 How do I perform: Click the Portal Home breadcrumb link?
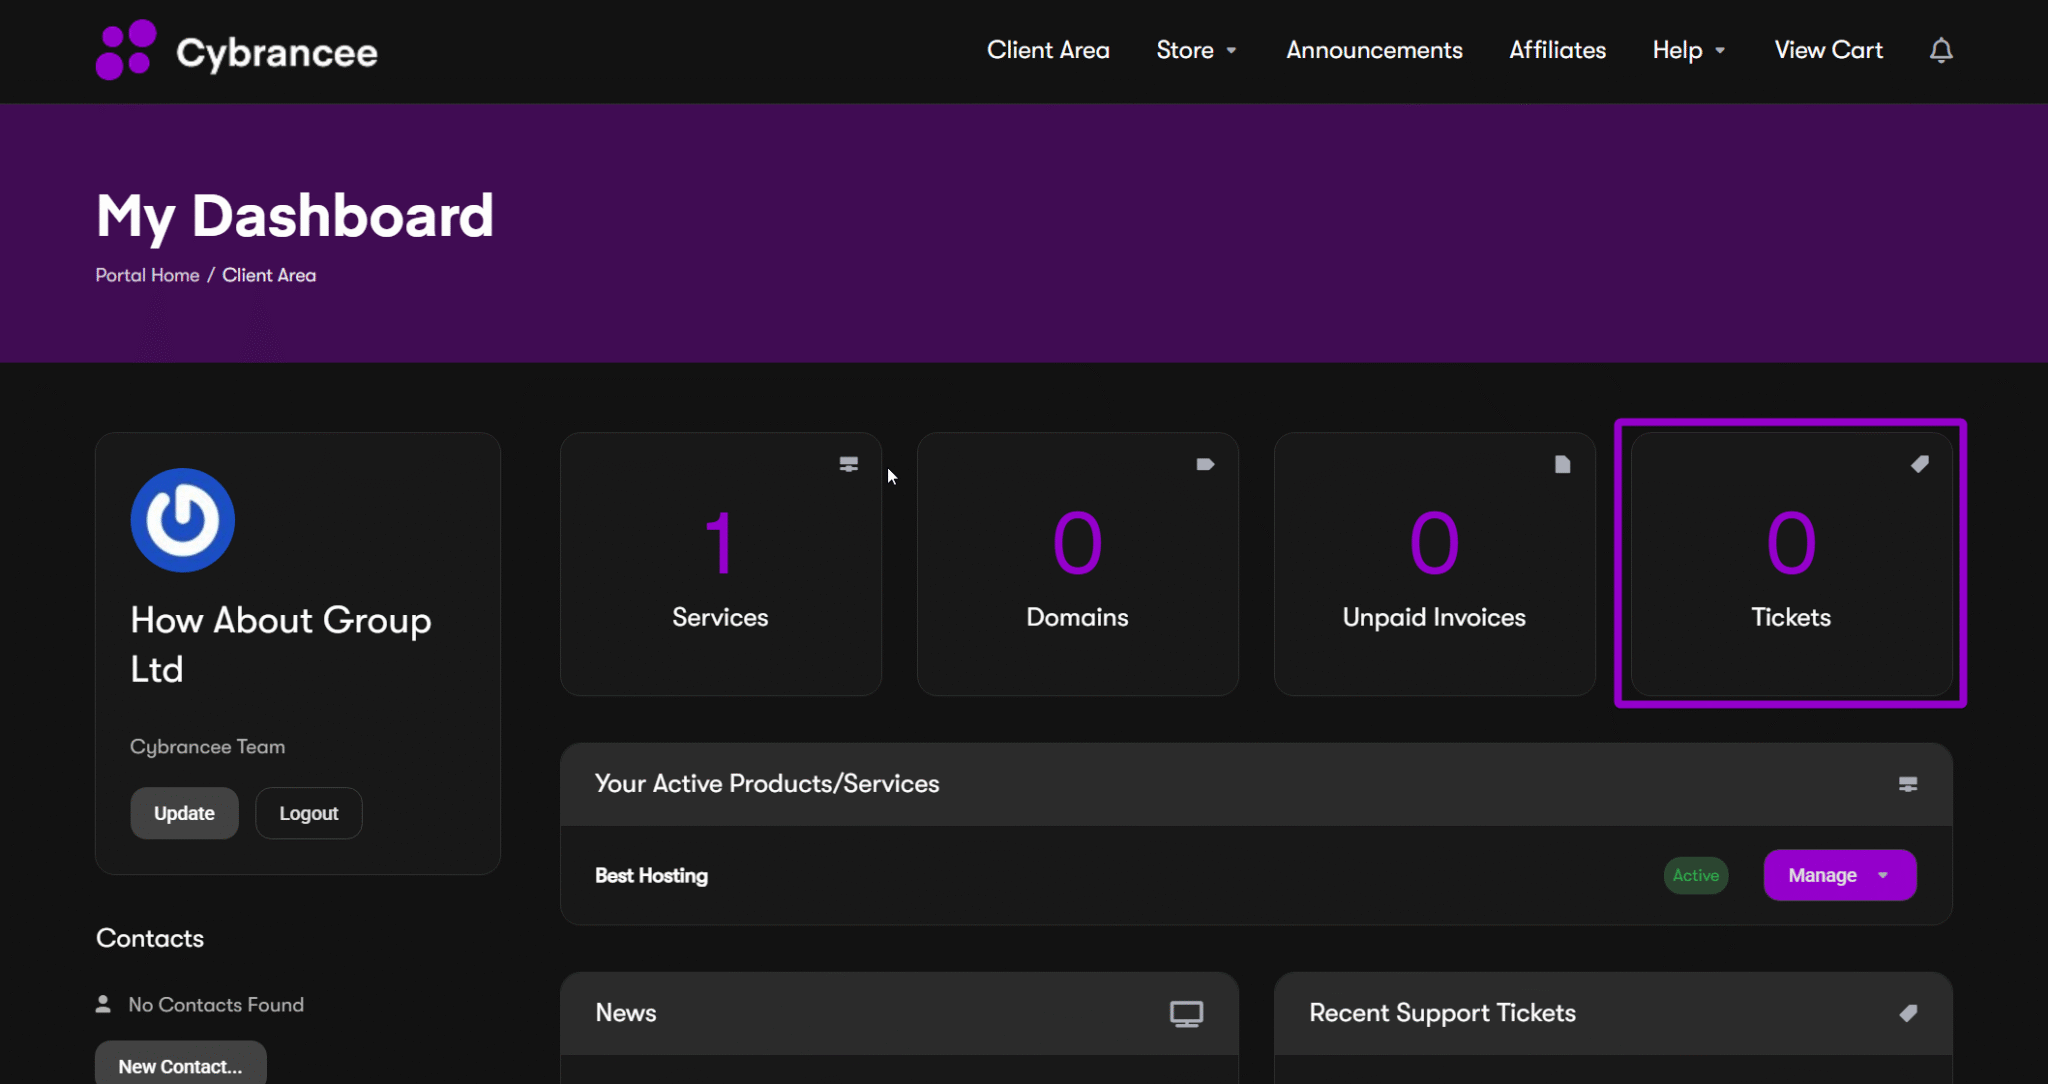(x=147, y=275)
